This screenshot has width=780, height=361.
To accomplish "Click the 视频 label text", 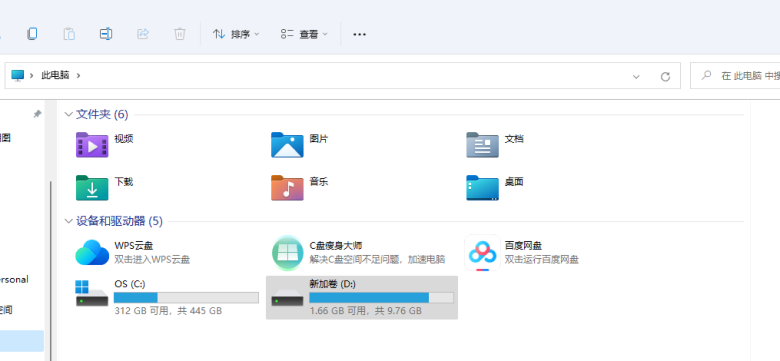I will [124, 139].
